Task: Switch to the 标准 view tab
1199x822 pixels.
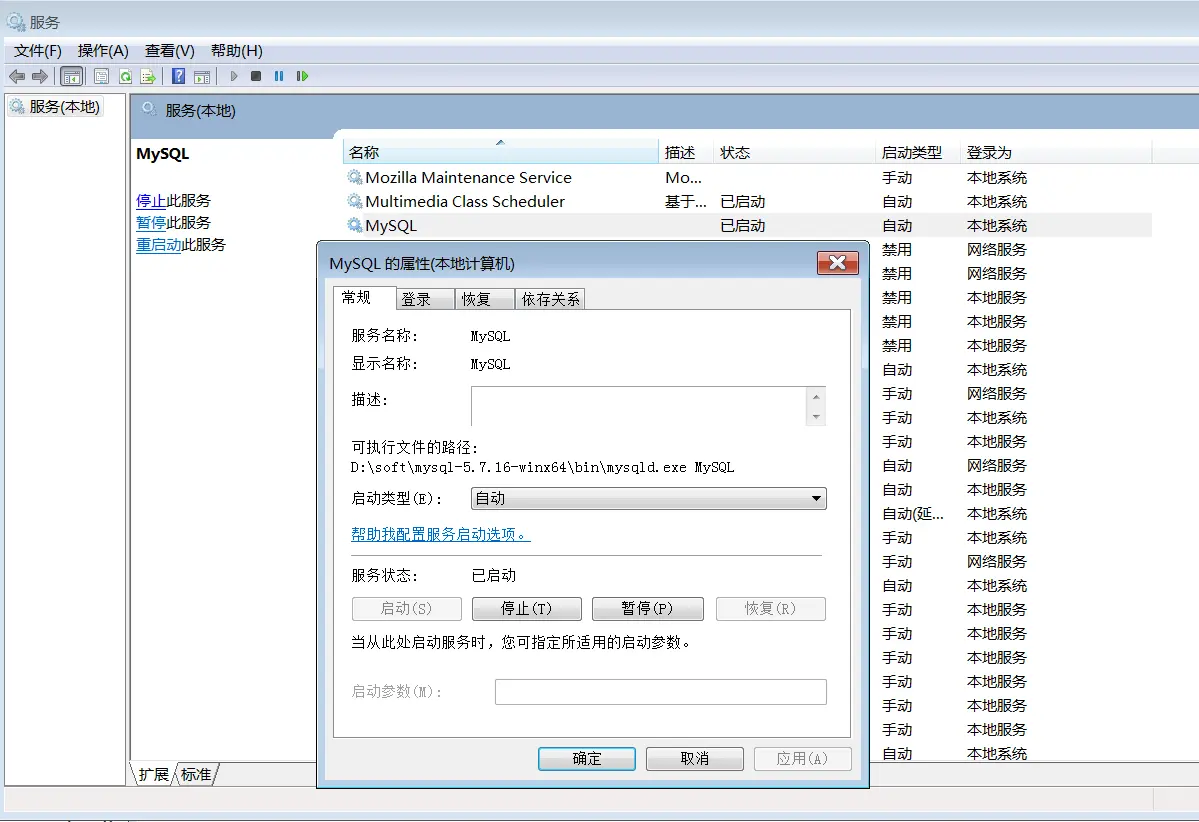Action: 197,774
